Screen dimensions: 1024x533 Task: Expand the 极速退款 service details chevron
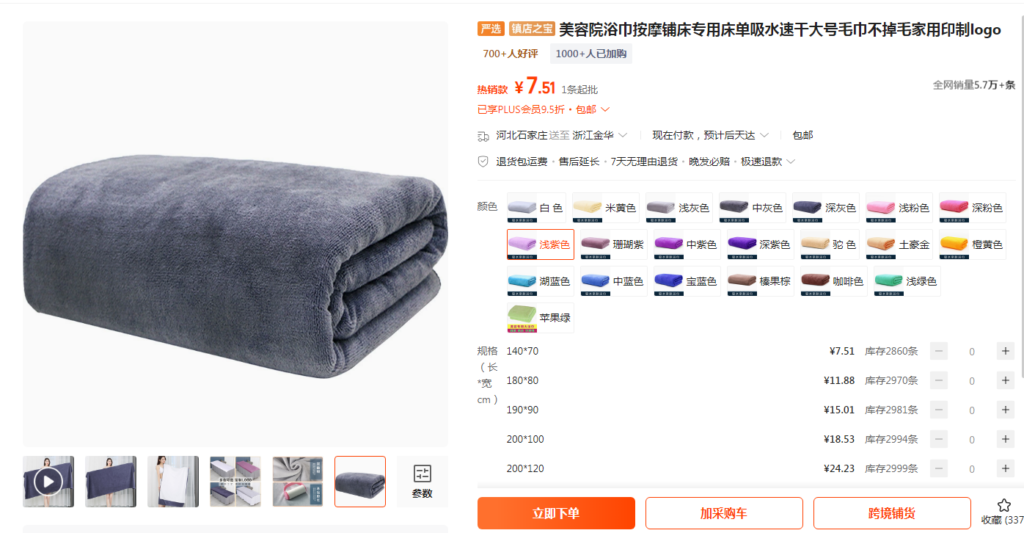(791, 161)
